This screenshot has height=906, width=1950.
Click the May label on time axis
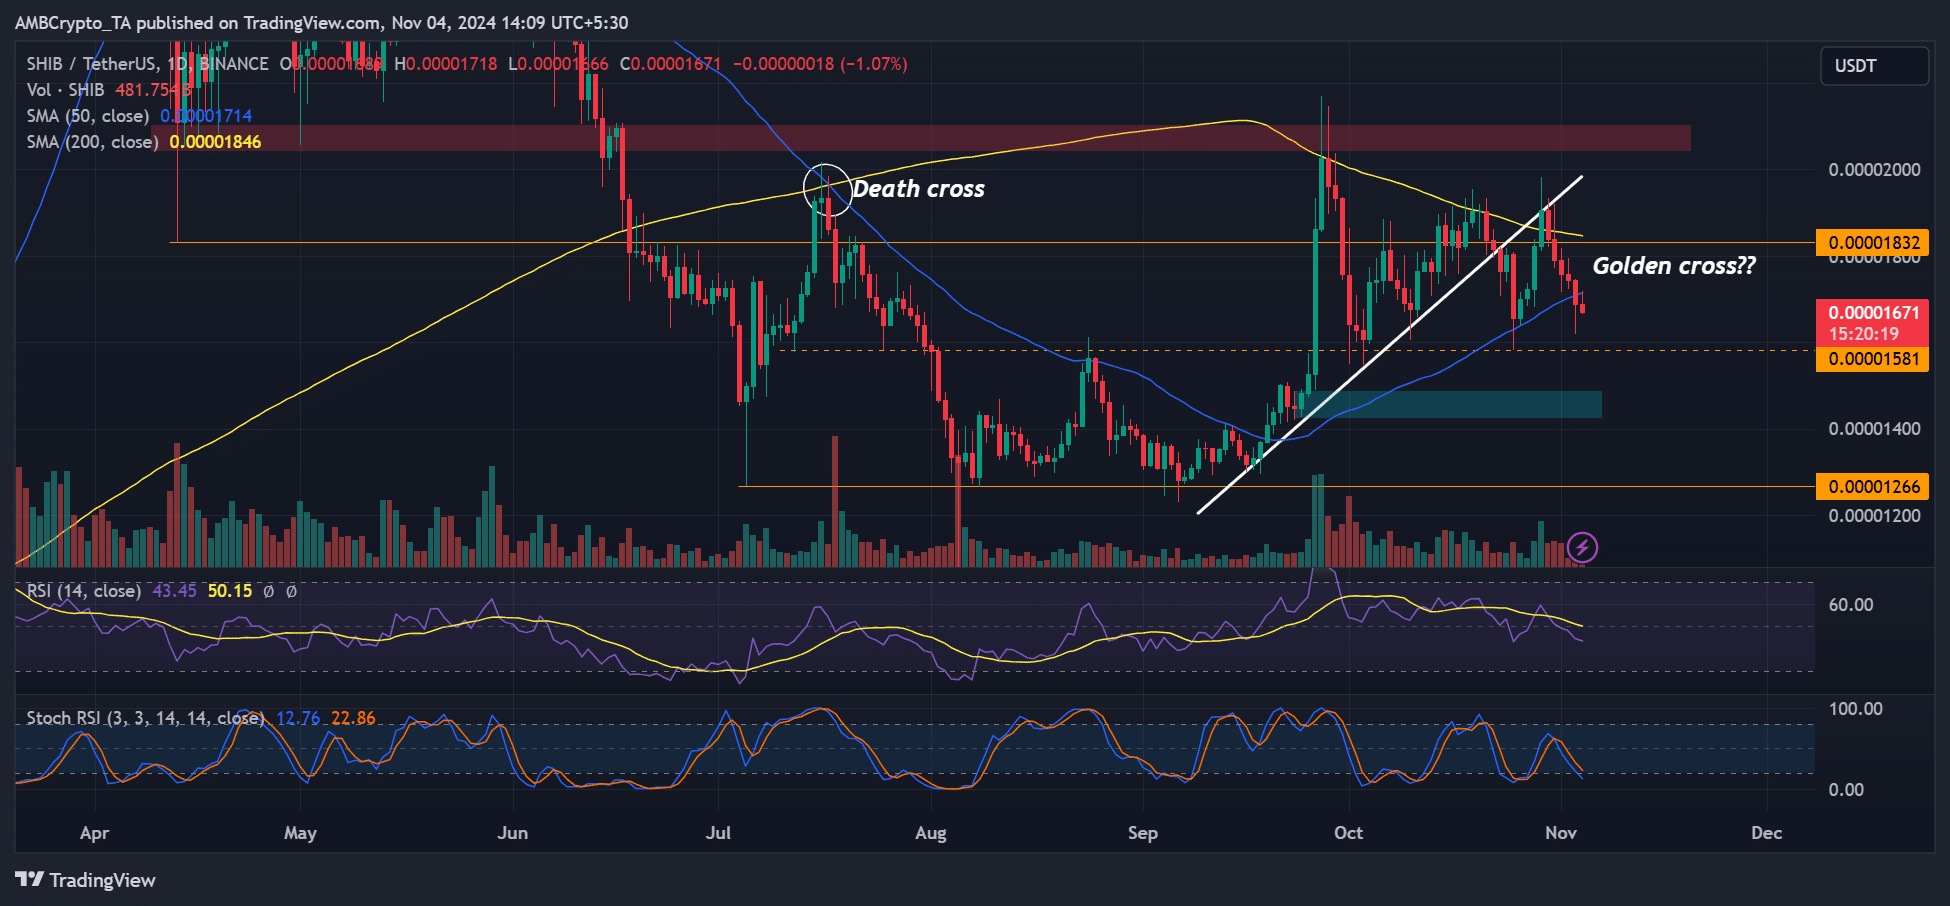pyautogui.click(x=300, y=833)
